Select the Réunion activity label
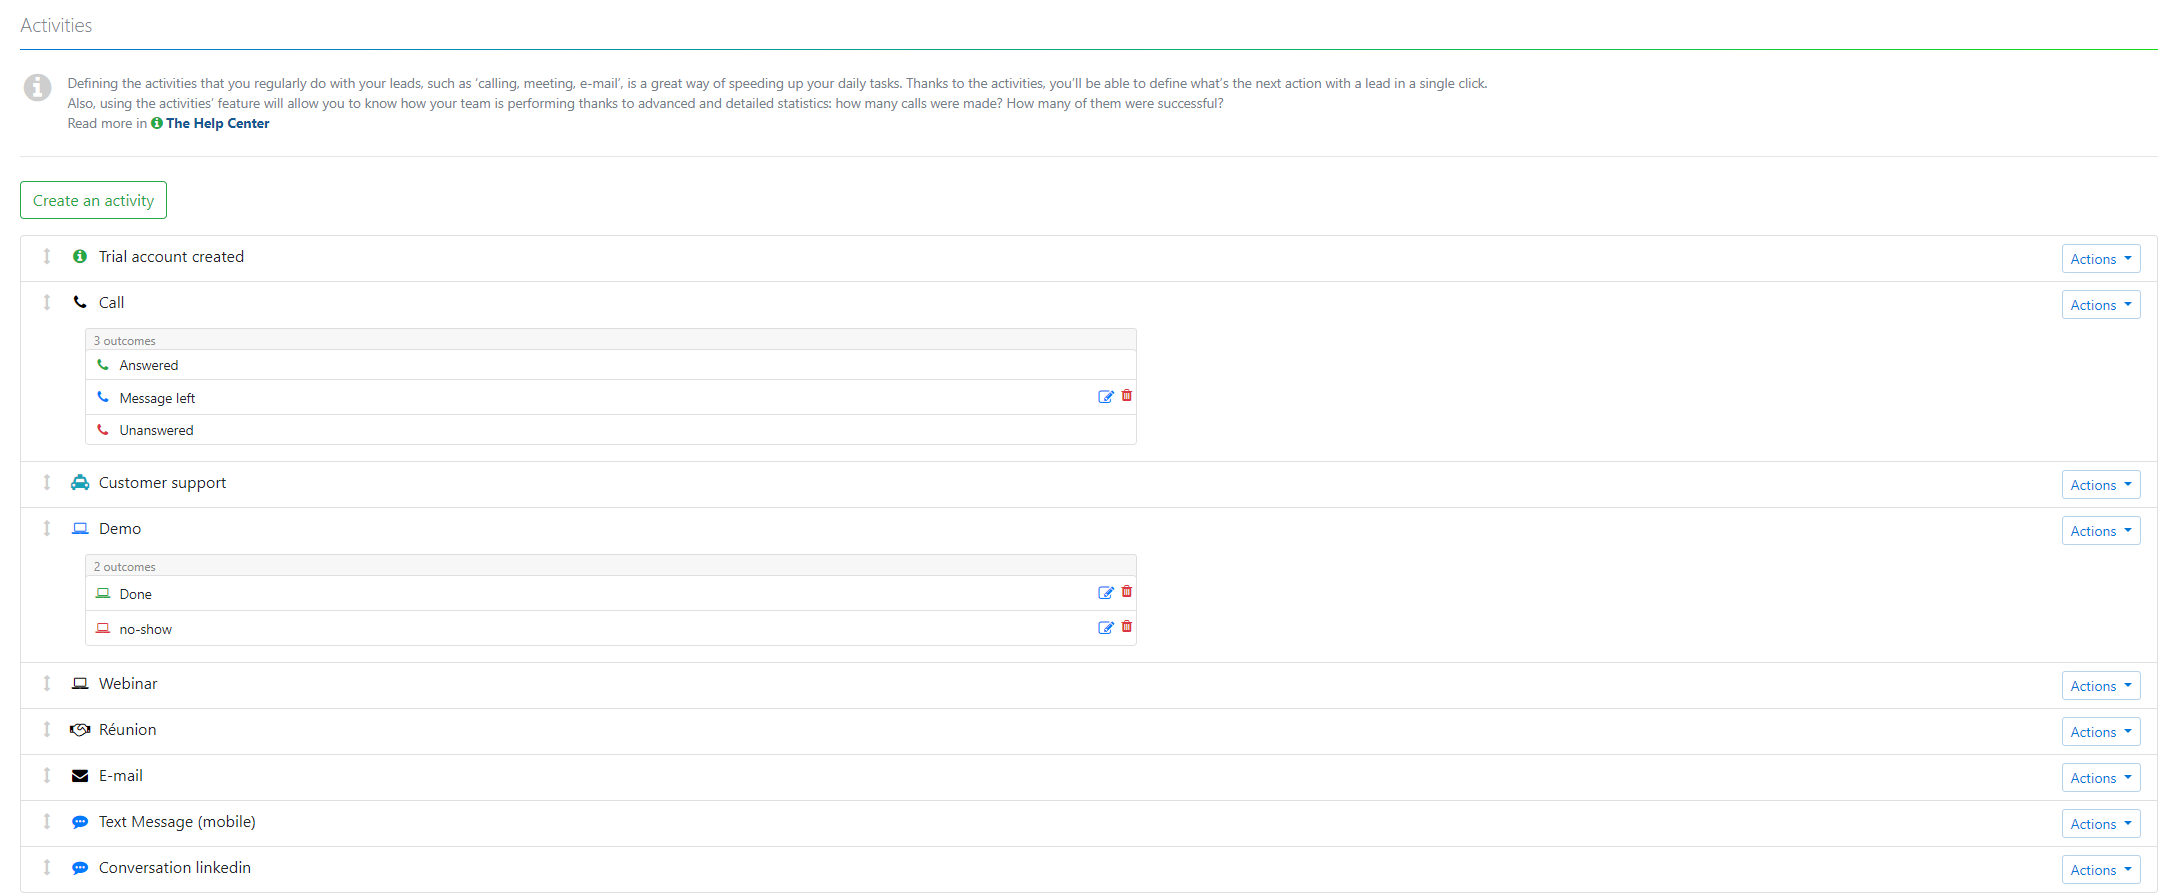Viewport: 2171px width, 895px height. (128, 730)
